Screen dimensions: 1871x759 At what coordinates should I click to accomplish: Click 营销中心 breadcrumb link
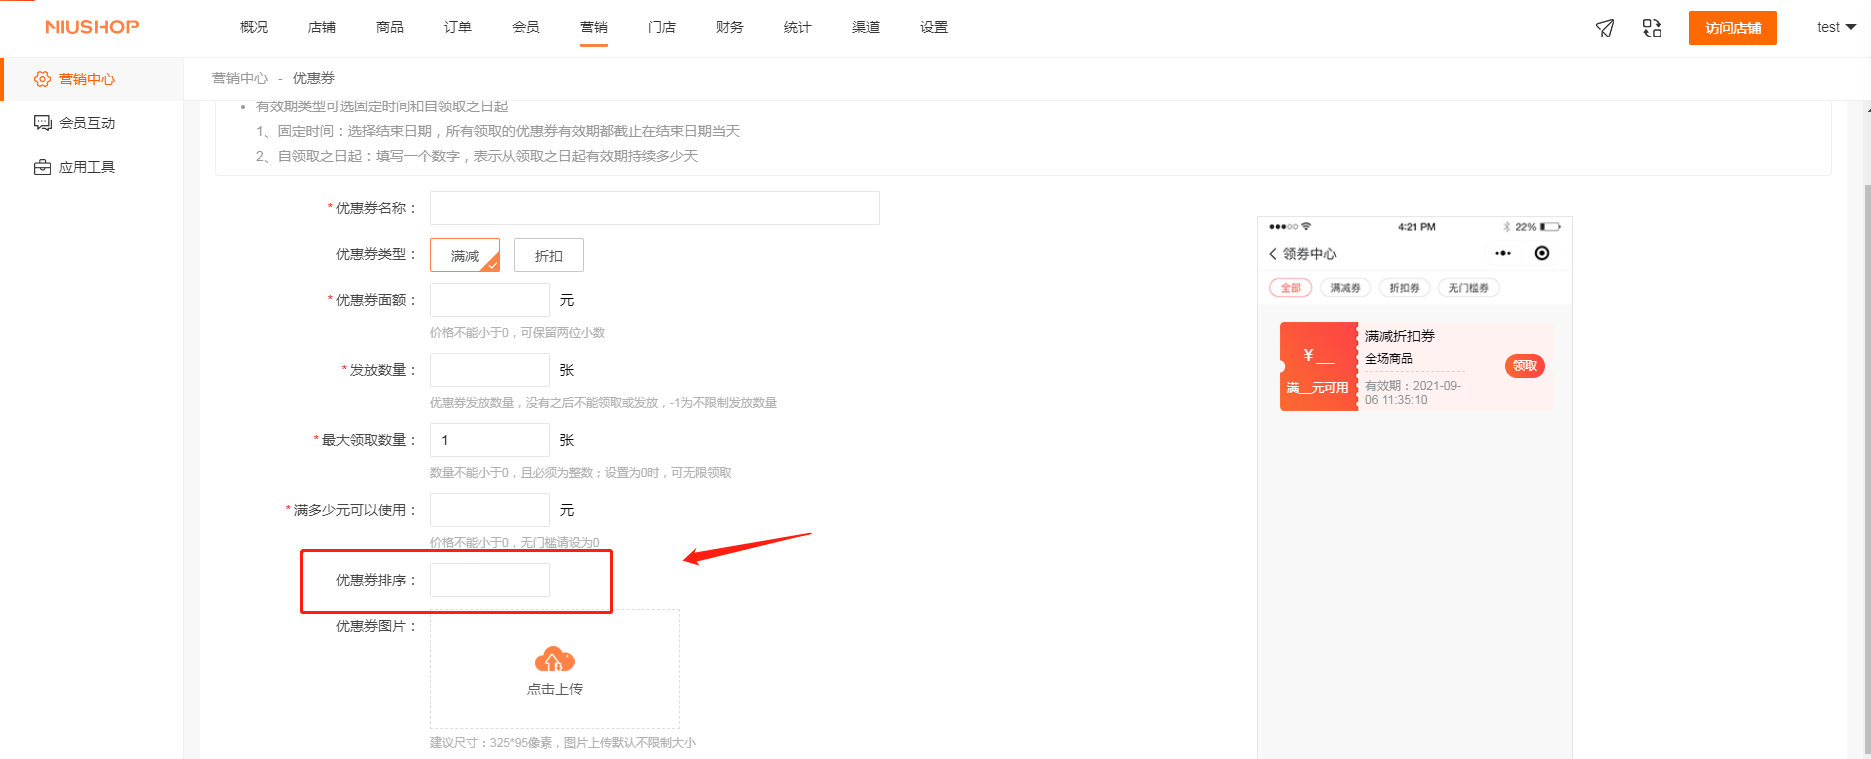coord(240,78)
